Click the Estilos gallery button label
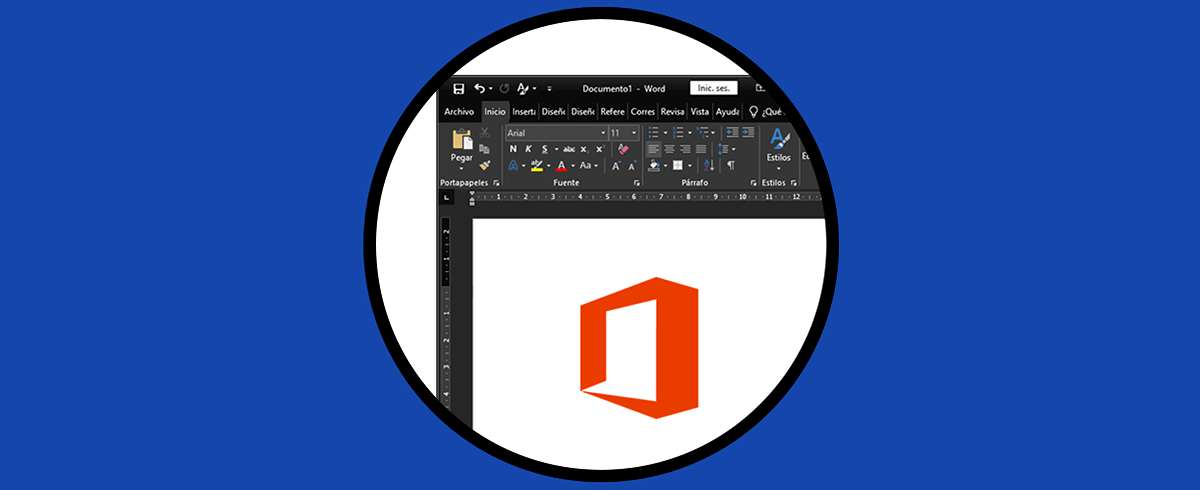 779,157
